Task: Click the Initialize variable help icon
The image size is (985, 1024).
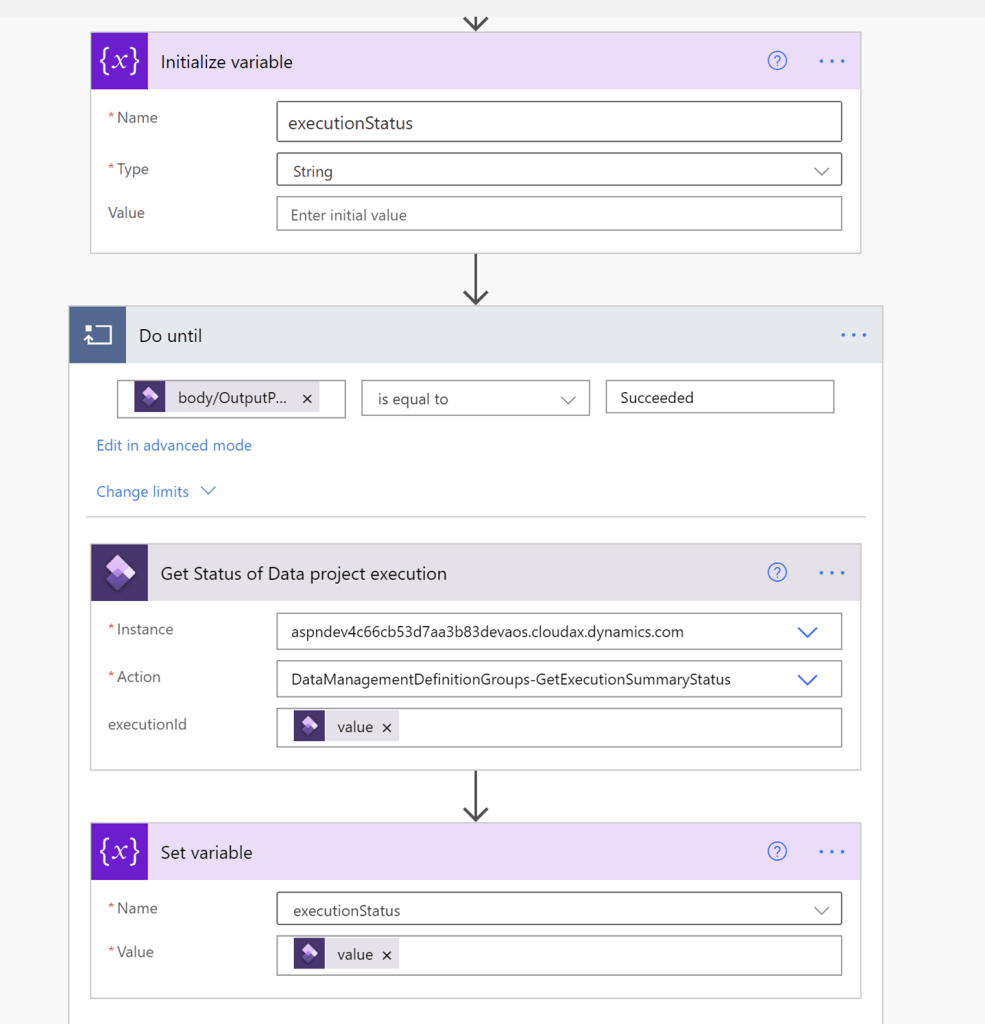Action: (777, 61)
